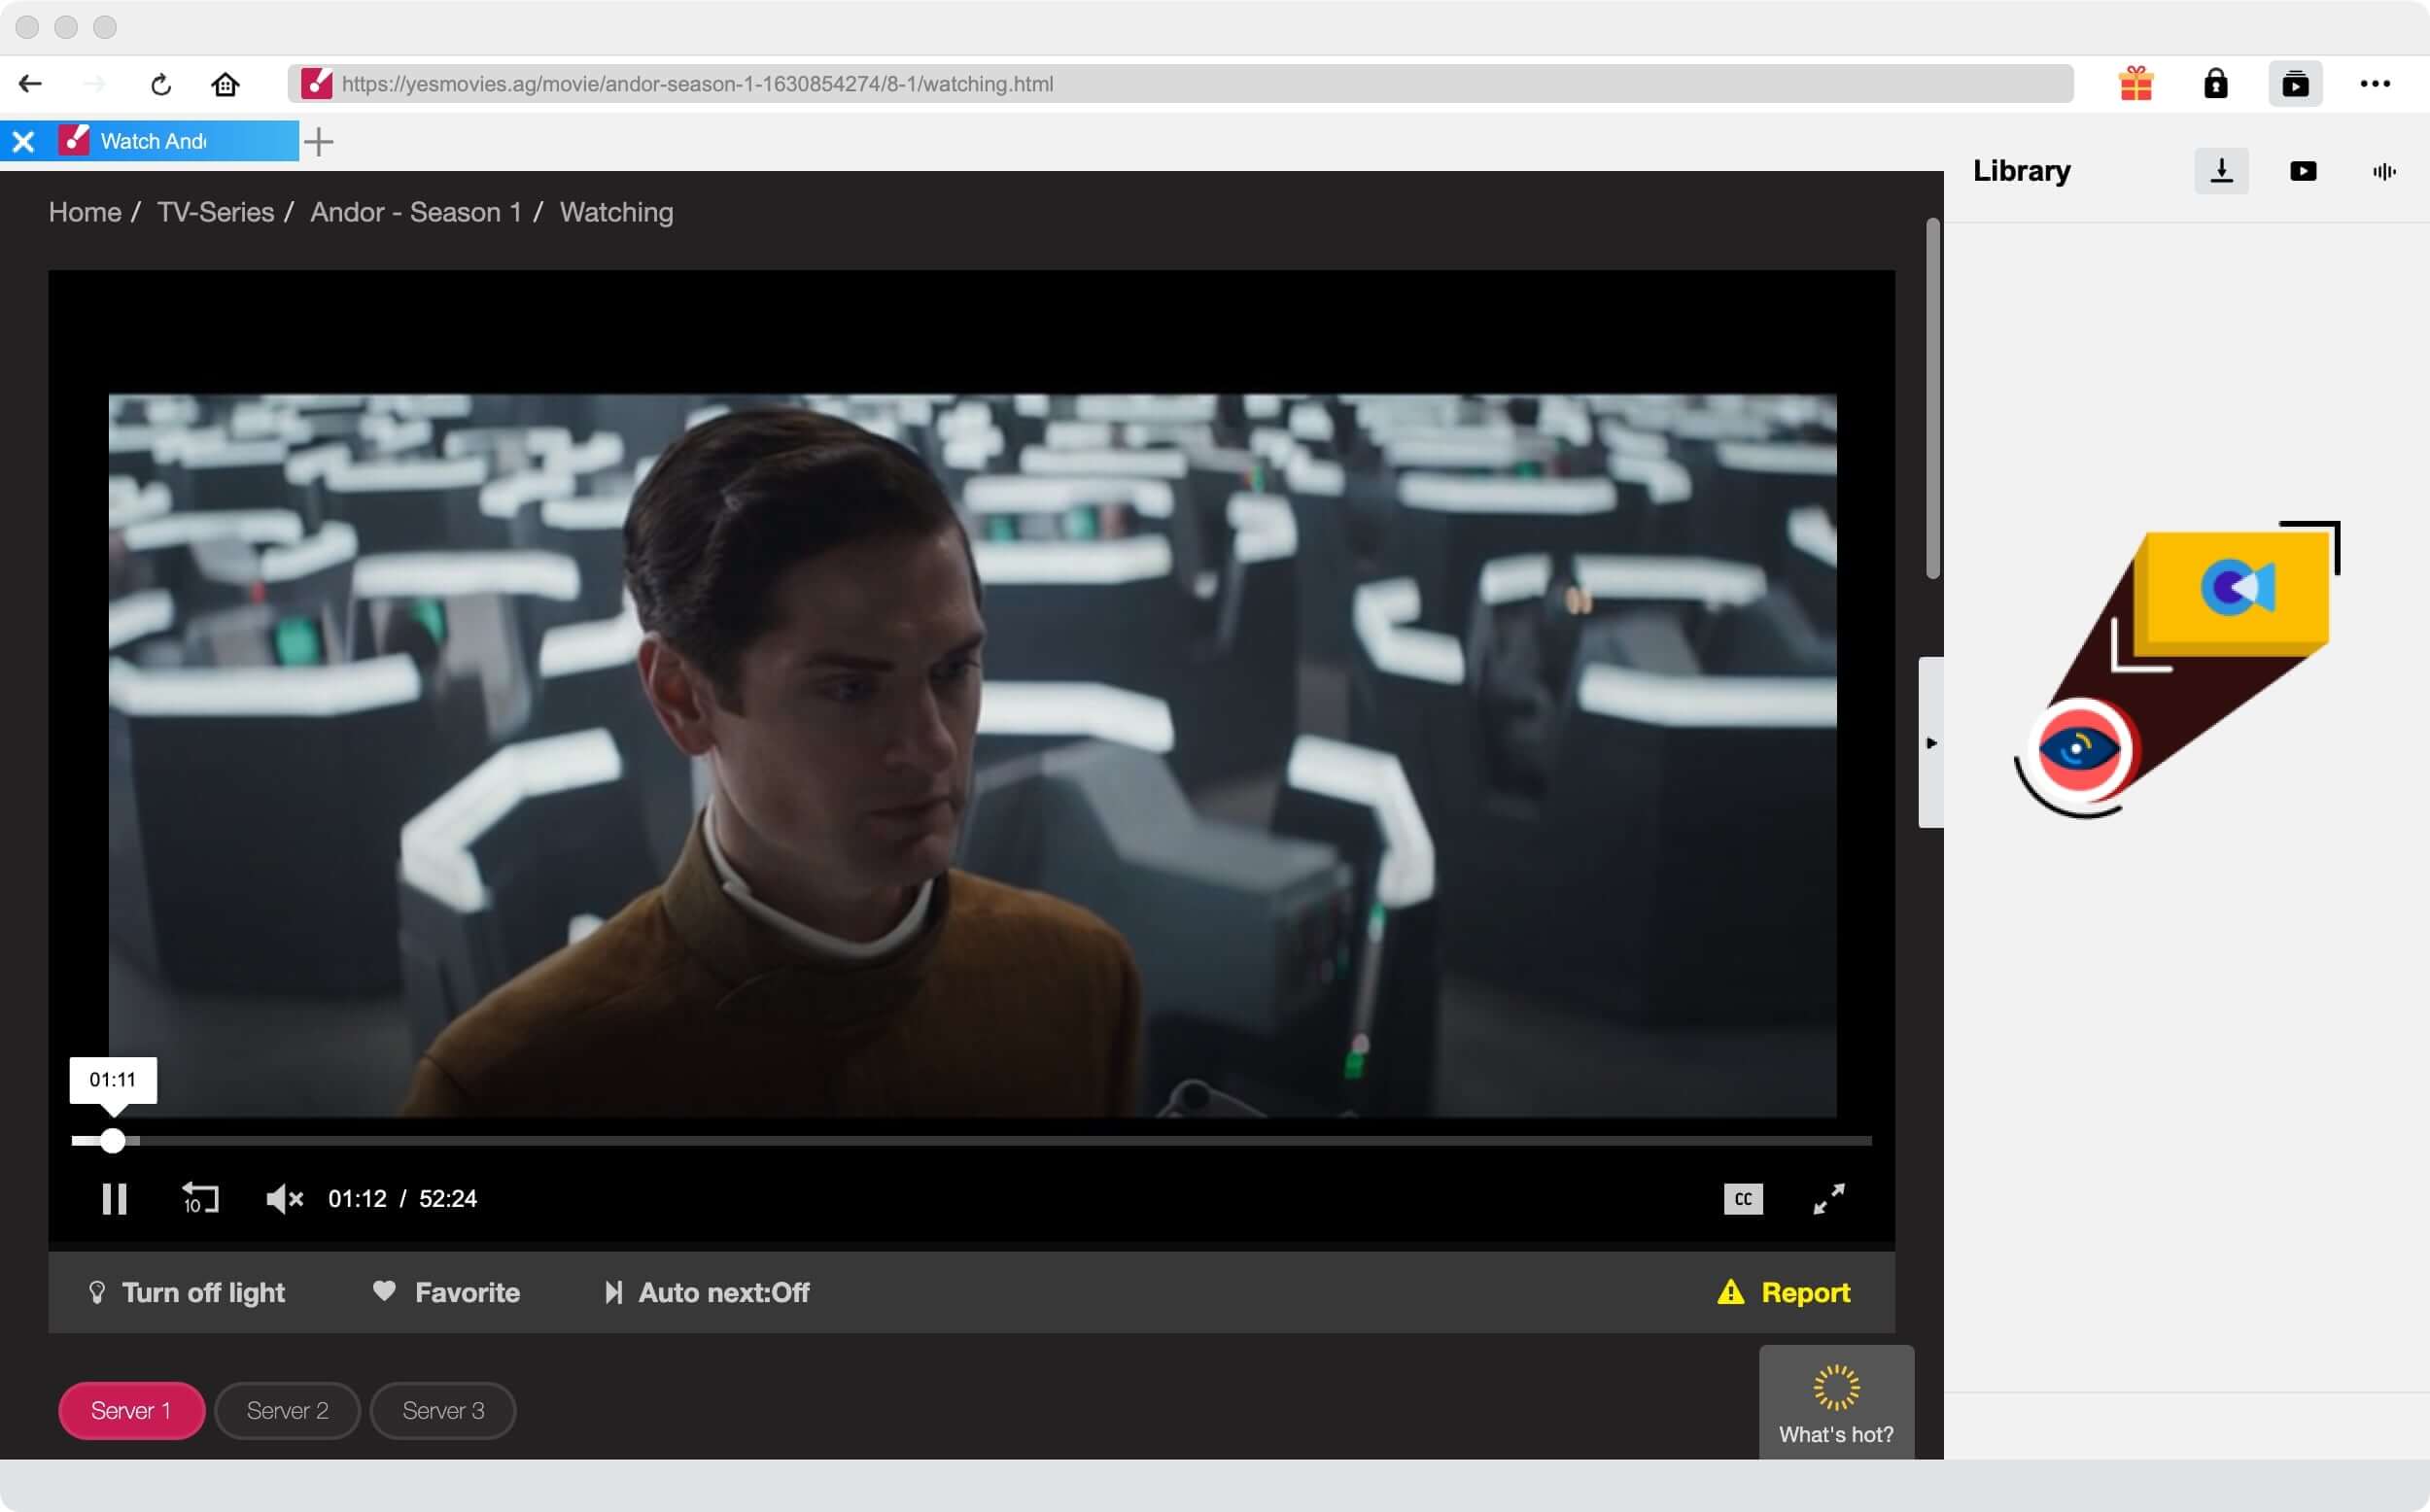The height and width of the screenshot is (1512, 2430).
Task: Click the URL address bar
Action: [1180, 84]
